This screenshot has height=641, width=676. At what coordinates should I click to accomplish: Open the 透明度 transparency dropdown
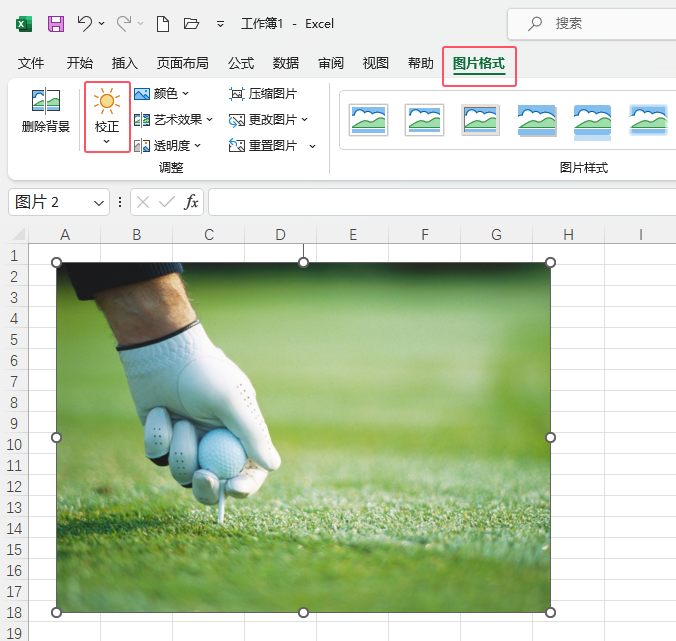[x=167, y=146]
